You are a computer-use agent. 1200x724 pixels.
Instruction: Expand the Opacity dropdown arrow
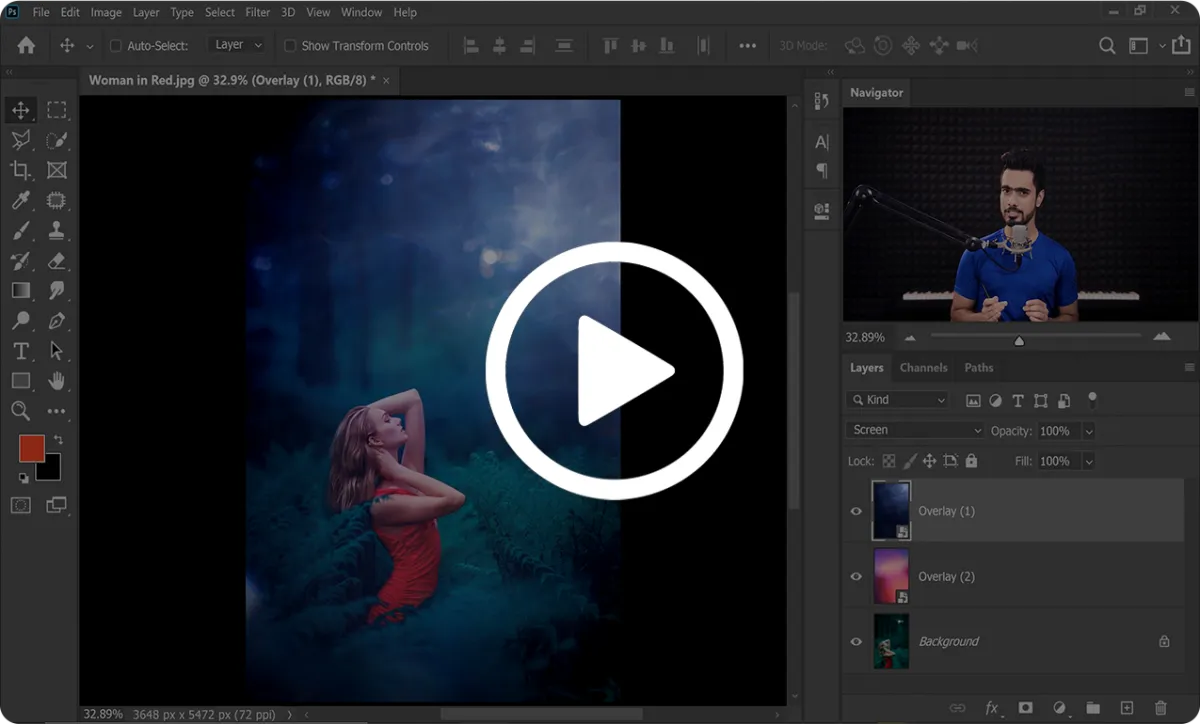coord(1089,431)
